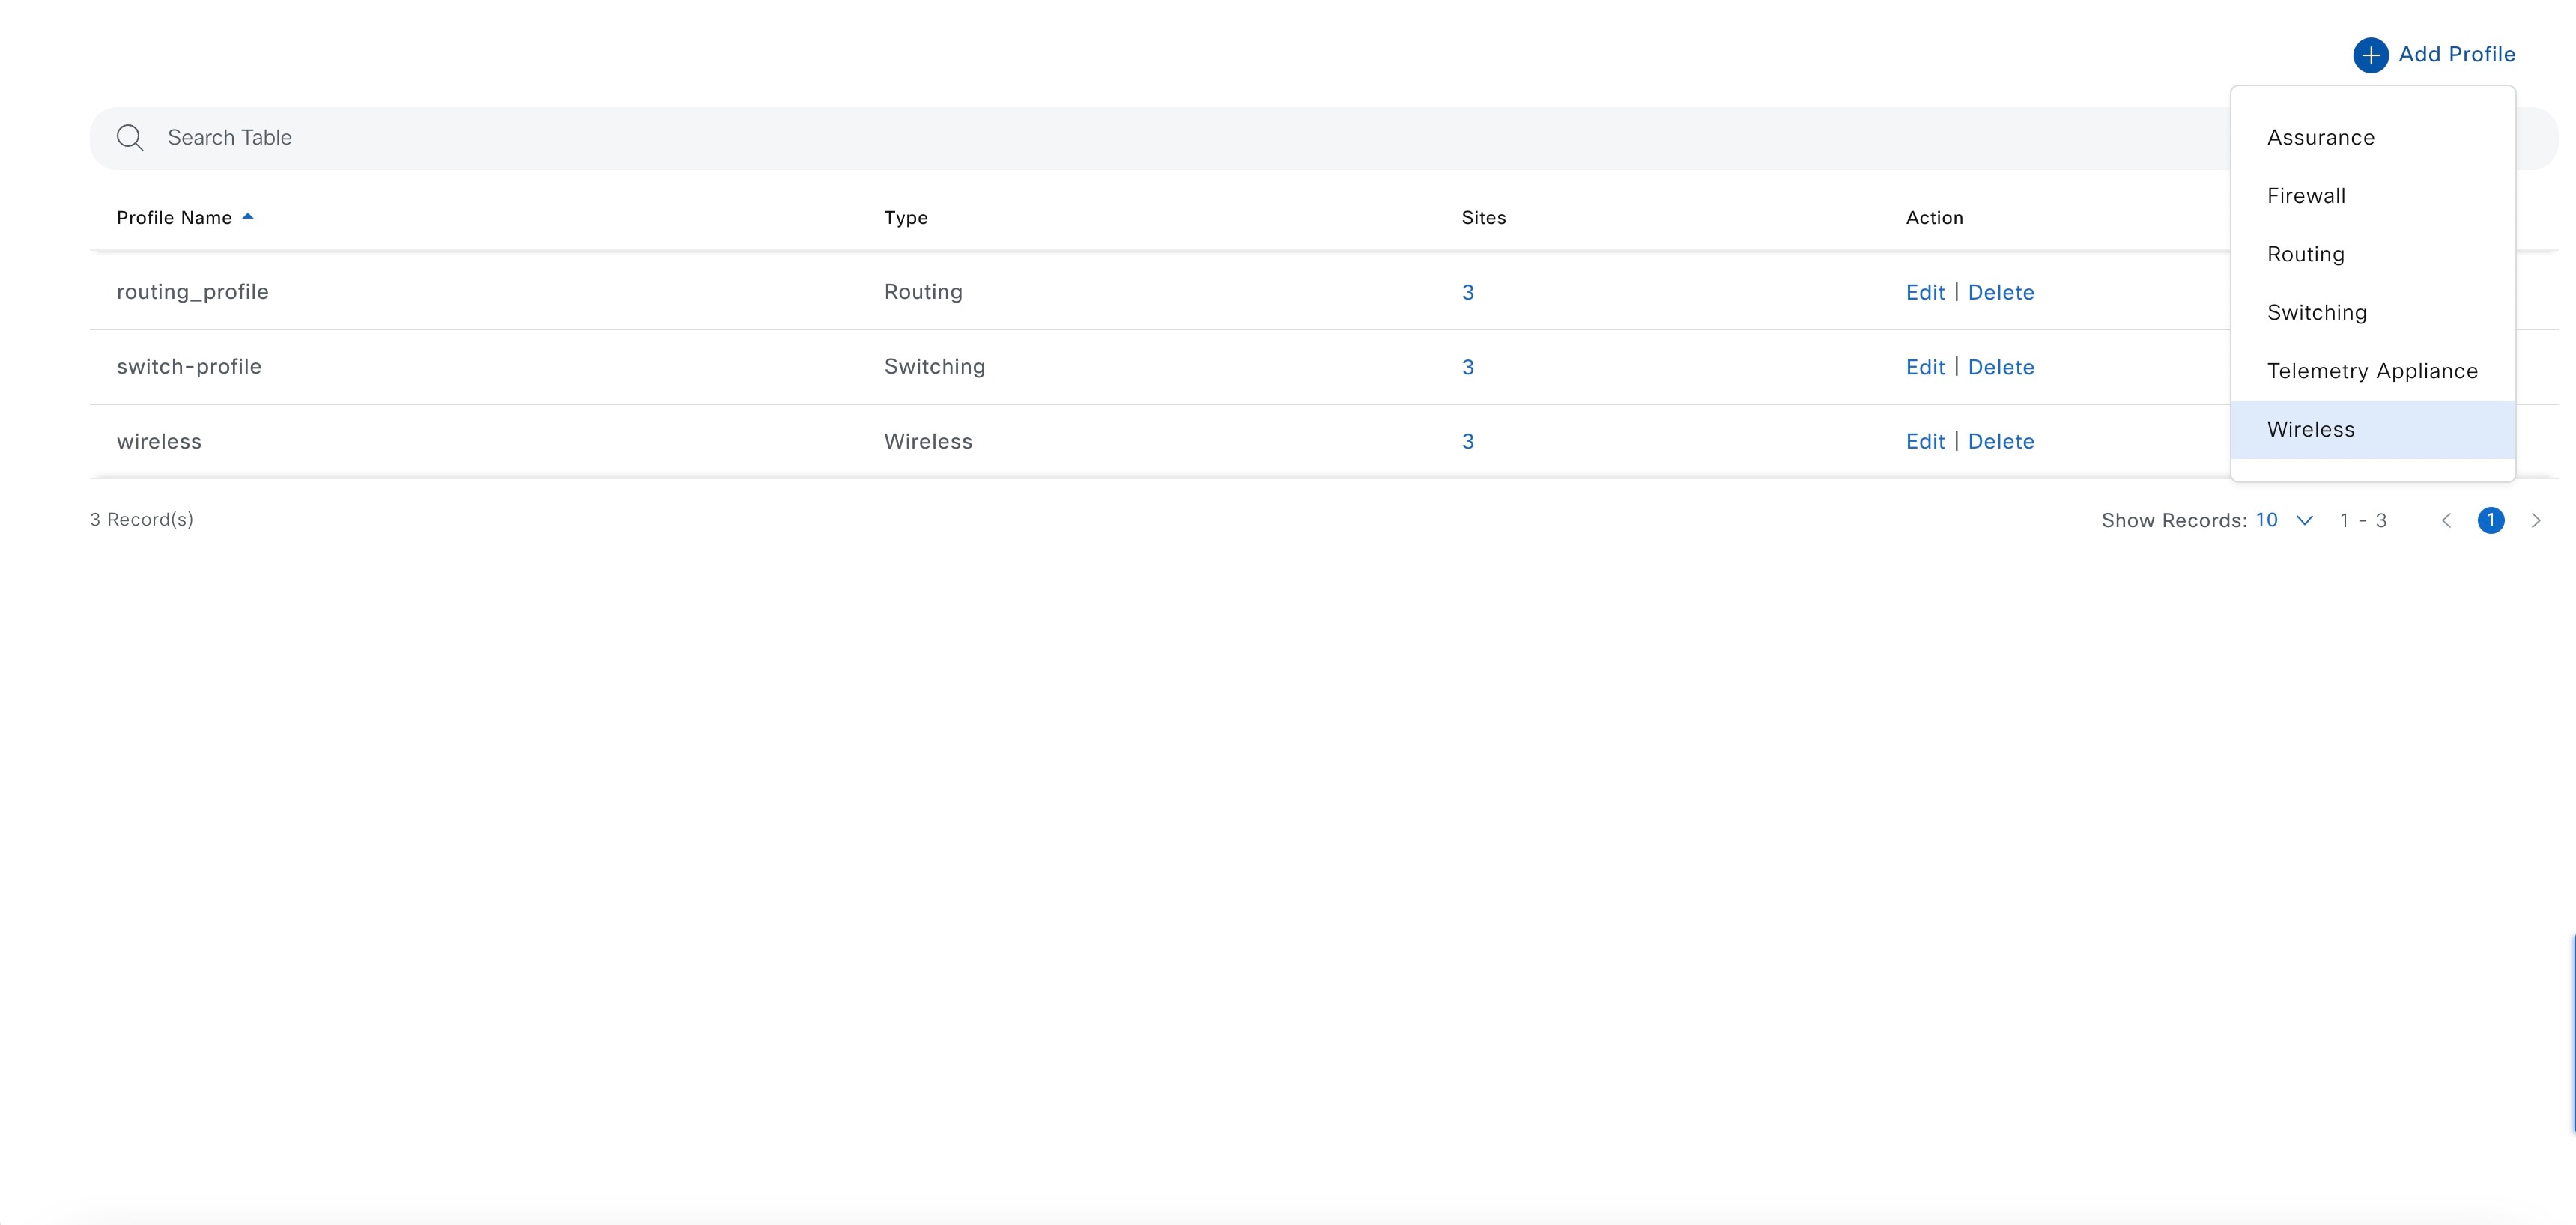The width and height of the screenshot is (2576, 1225).
Task: Click the Sites count 3 for wireless
Action: 1467,440
